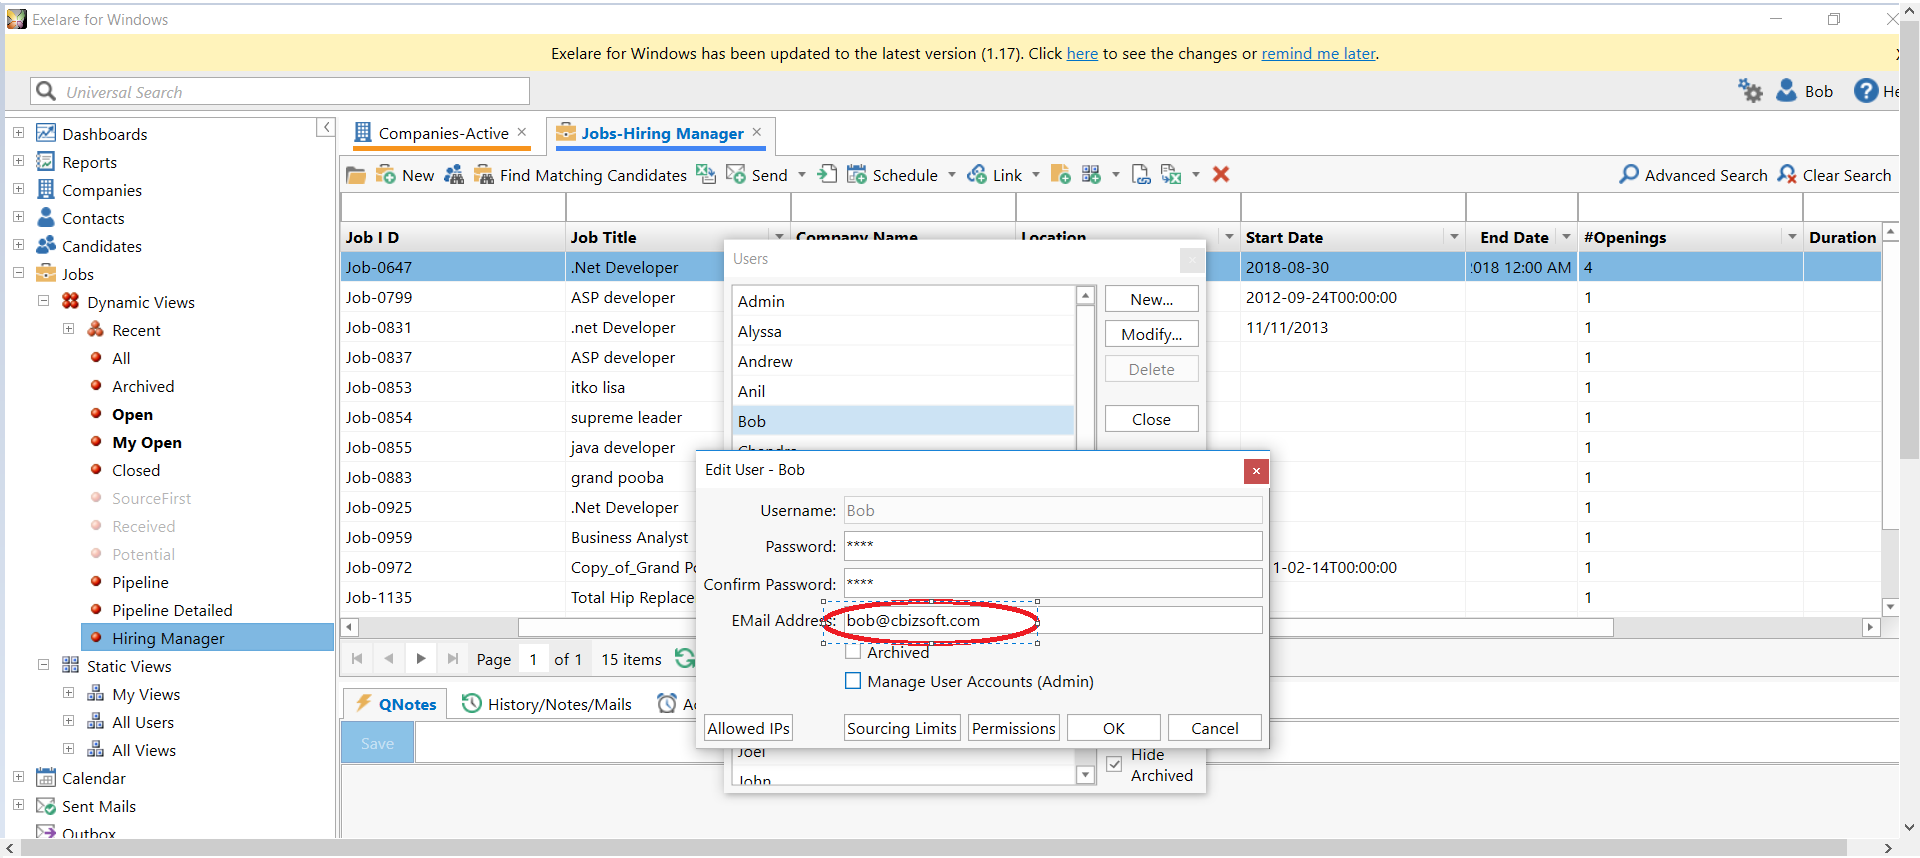Open the Help question mark icon
This screenshot has width=1920, height=858.
[1866, 91]
